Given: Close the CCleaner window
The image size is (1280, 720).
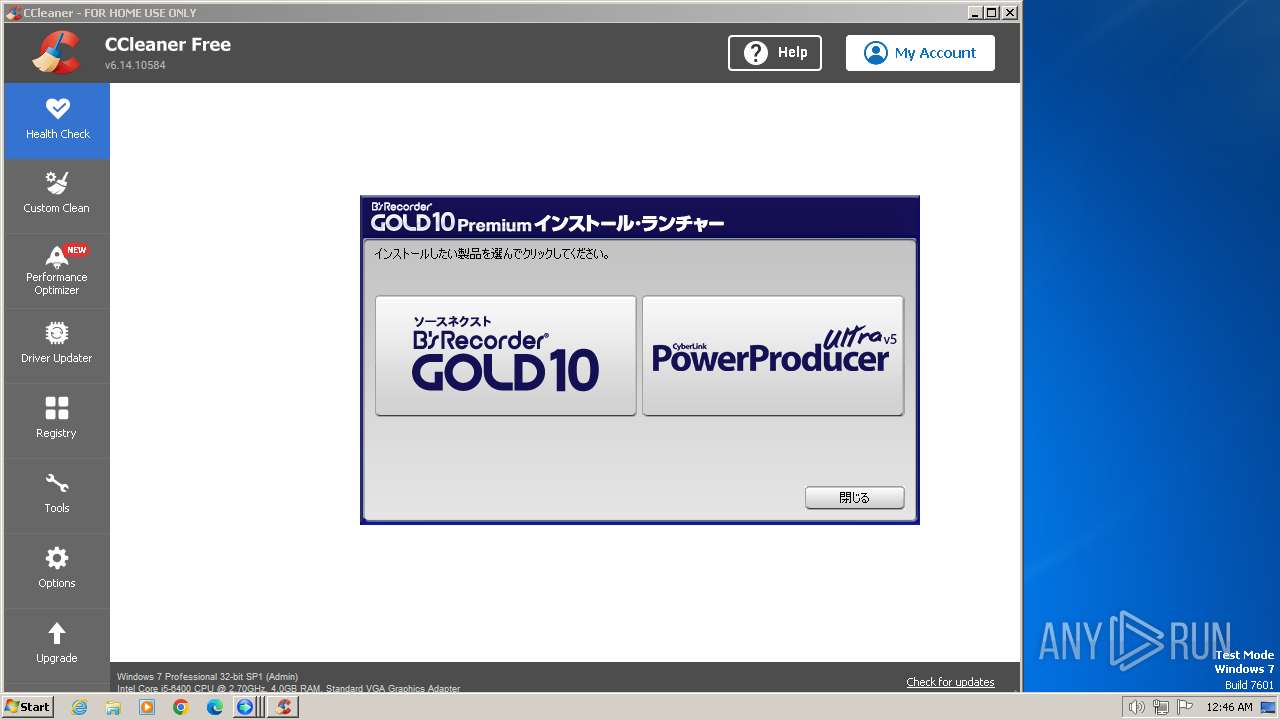Looking at the screenshot, I should coord(1010,12).
